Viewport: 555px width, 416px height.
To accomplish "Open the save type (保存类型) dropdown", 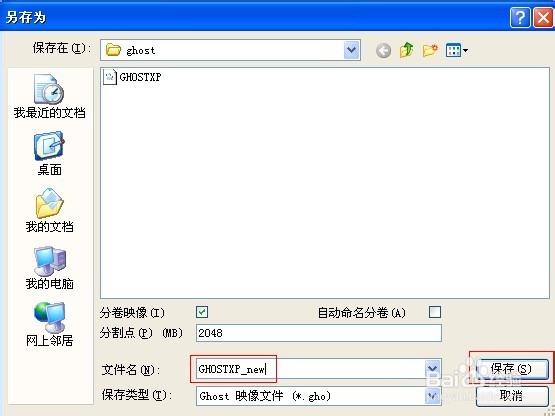I will pyautogui.click(x=433, y=396).
